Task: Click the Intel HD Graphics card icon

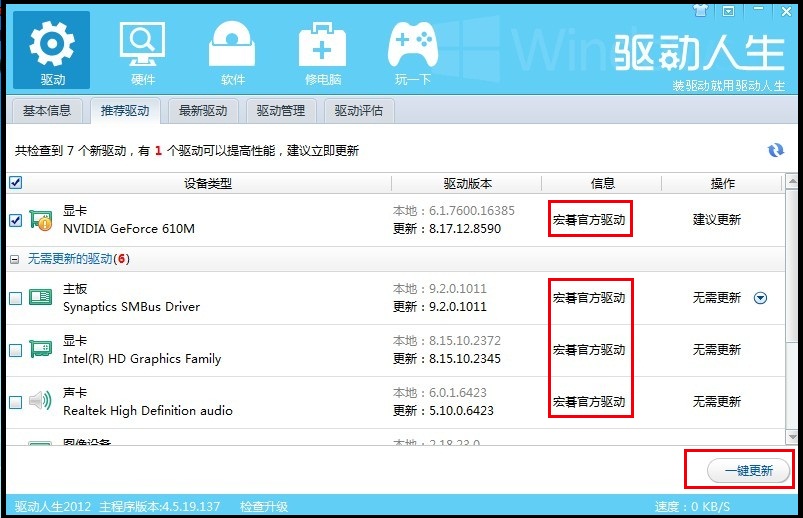Action: [40, 349]
